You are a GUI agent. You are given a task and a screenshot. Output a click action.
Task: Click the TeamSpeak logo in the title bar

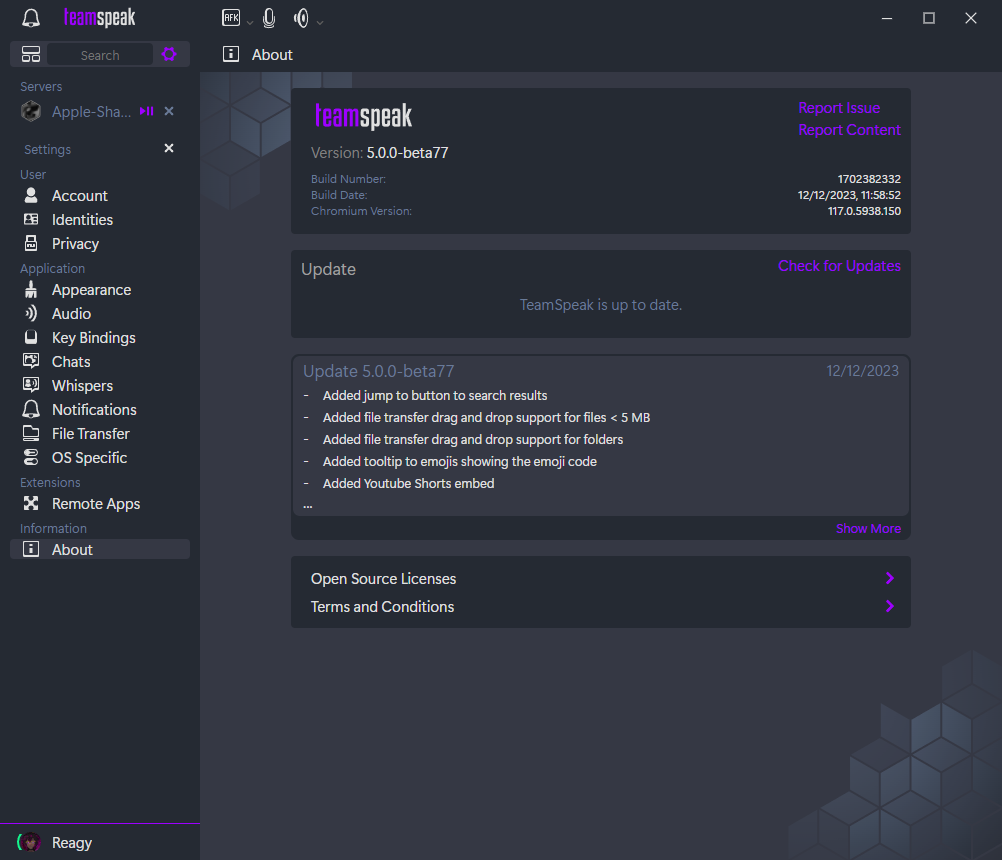click(x=99, y=18)
